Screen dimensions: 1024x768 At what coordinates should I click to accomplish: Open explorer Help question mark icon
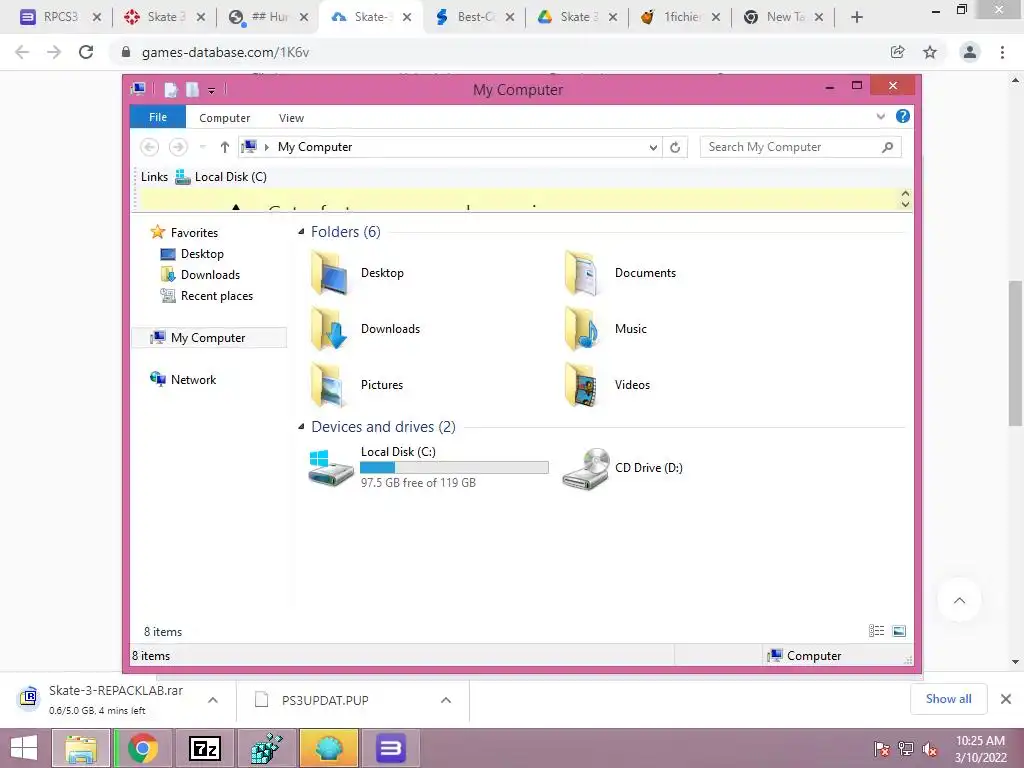[903, 116]
